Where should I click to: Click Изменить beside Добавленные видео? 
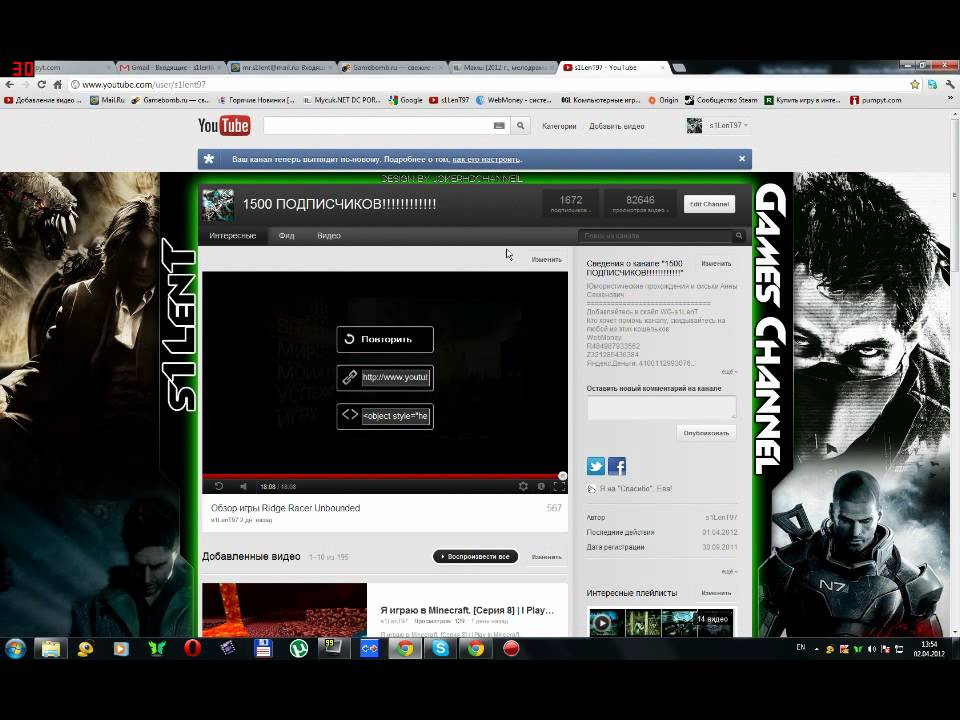(x=546, y=557)
